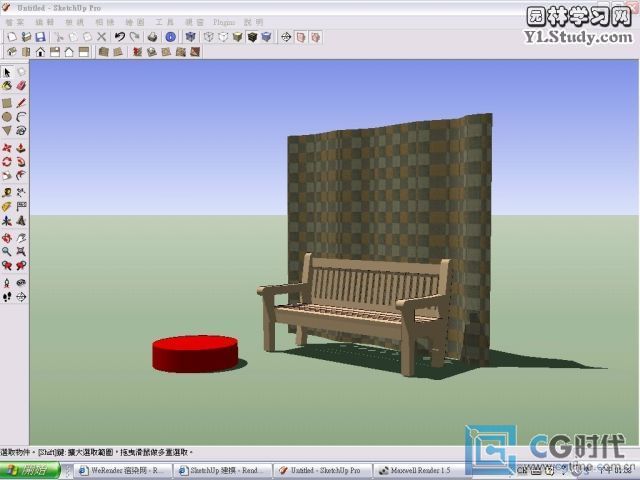Select the Zoom Extents tool
The image size is (640, 480).
click(x=21, y=251)
